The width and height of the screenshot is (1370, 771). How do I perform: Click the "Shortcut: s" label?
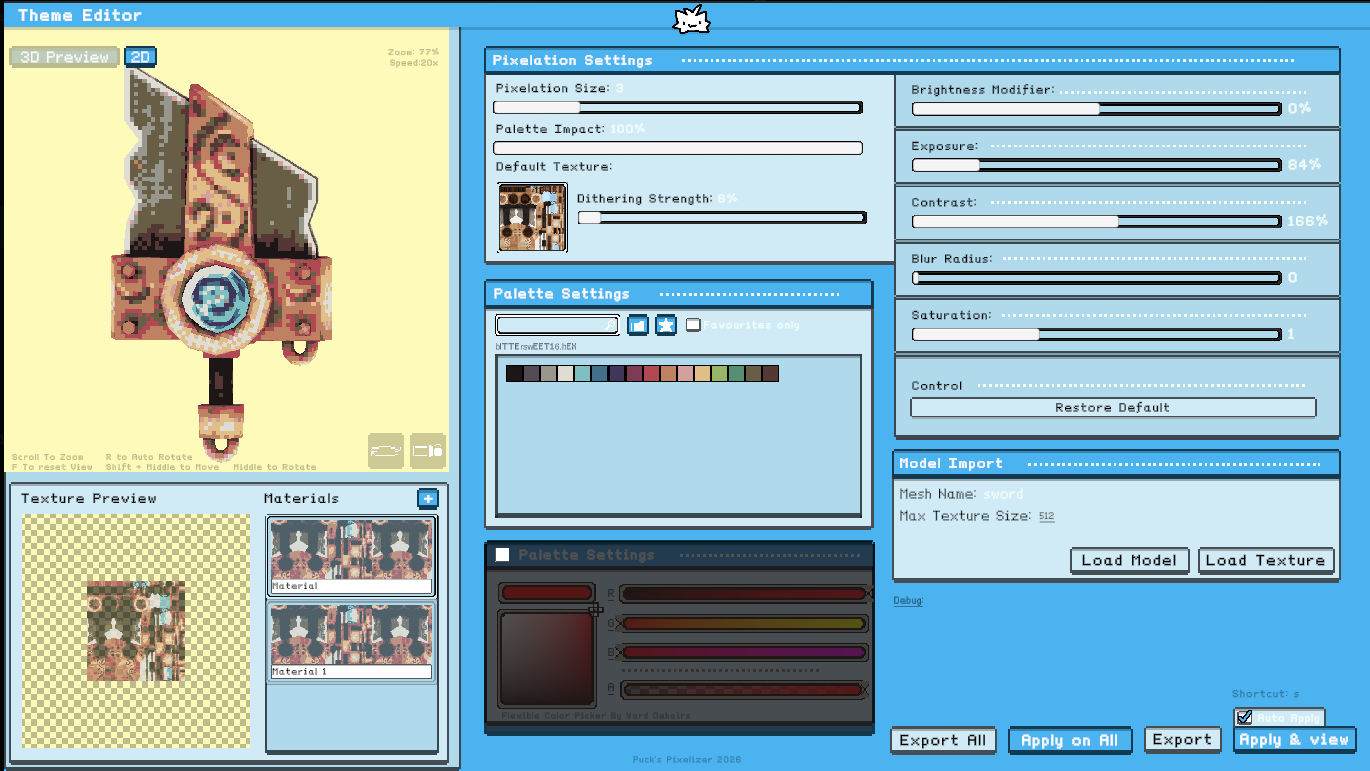(x=1265, y=694)
